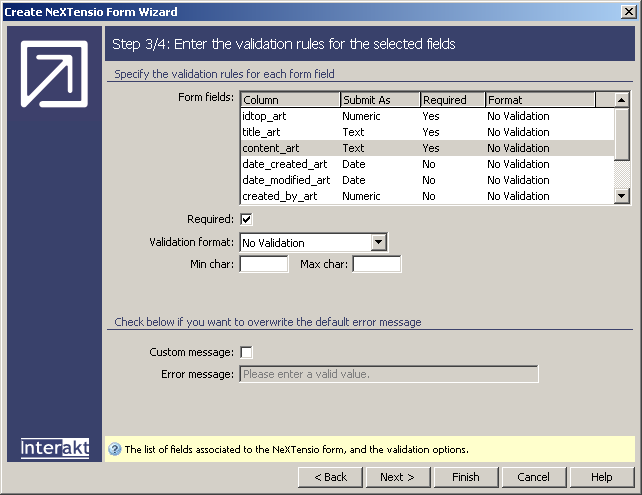Select the idtop_art row
Screen dimensions: 642x495
click(427, 116)
